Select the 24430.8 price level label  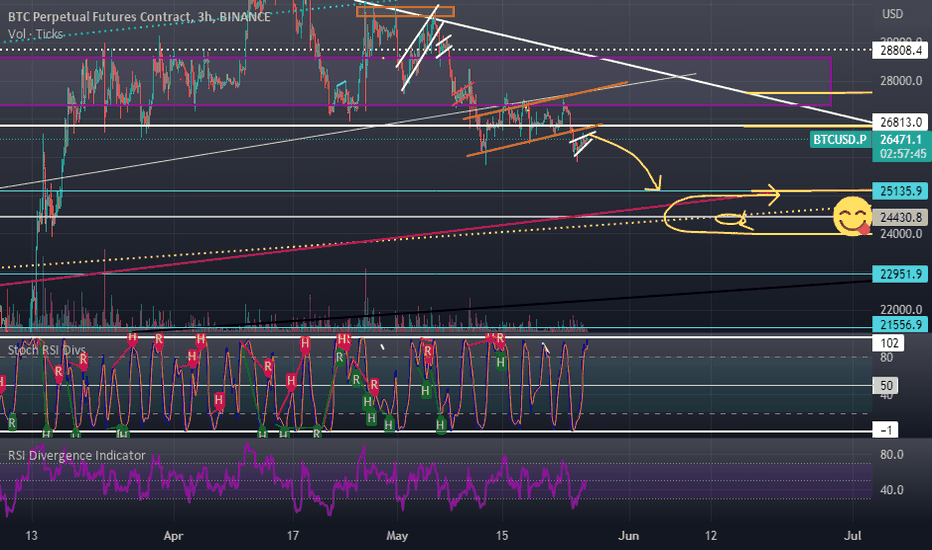click(901, 218)
